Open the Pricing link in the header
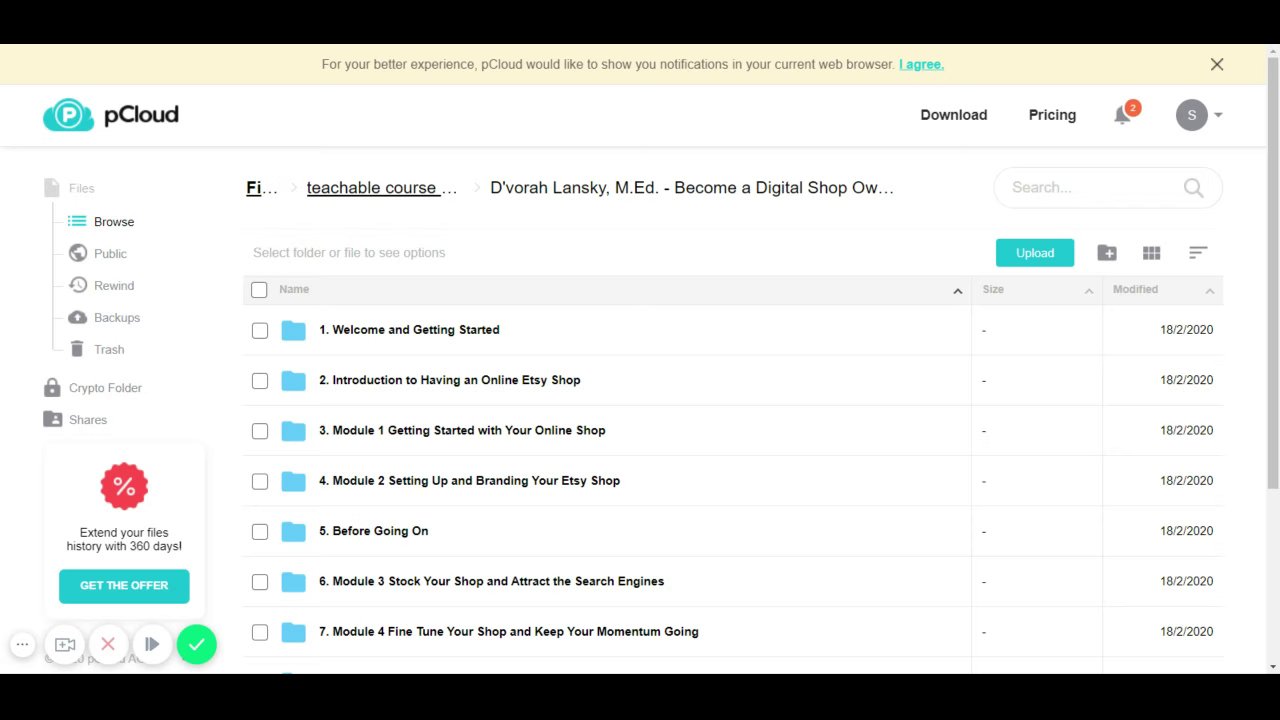 [1052, 115]
